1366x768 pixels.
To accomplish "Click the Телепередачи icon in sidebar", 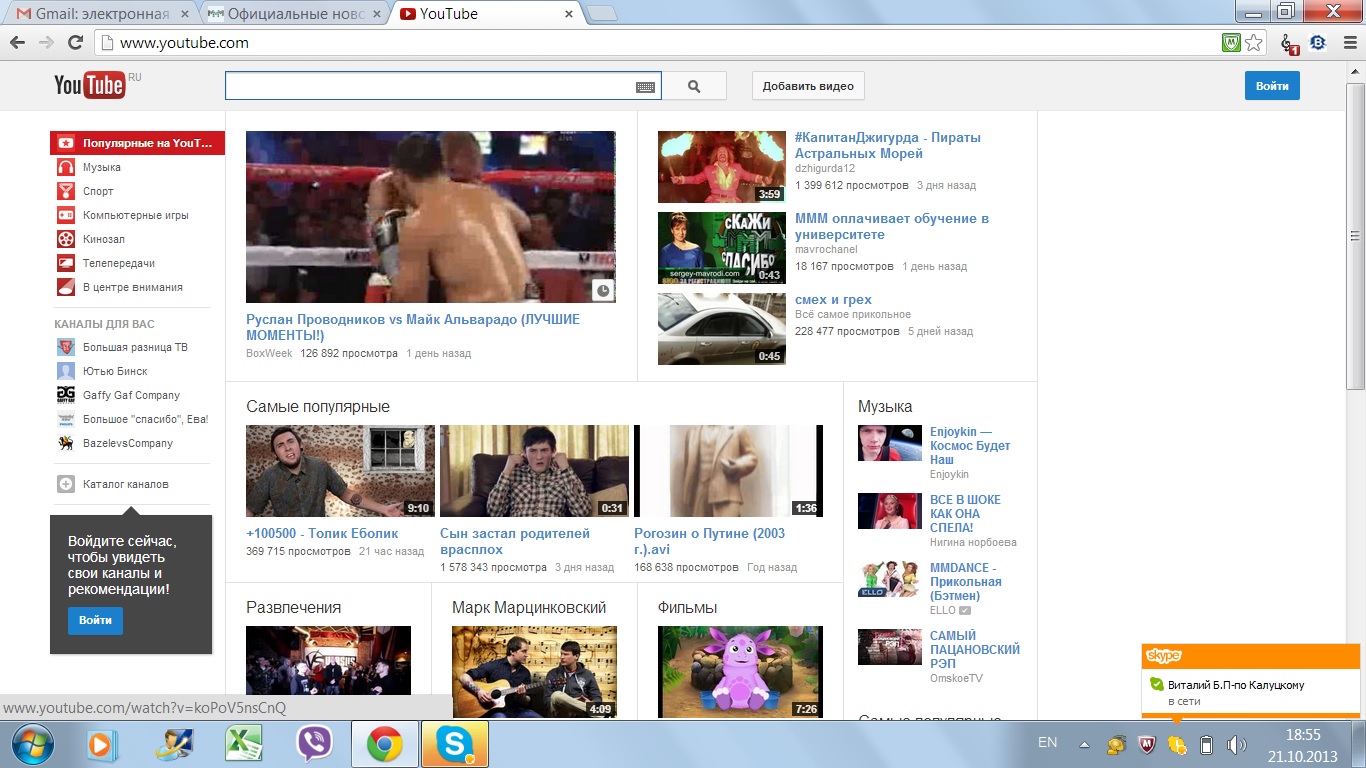I will coord(65,263).
